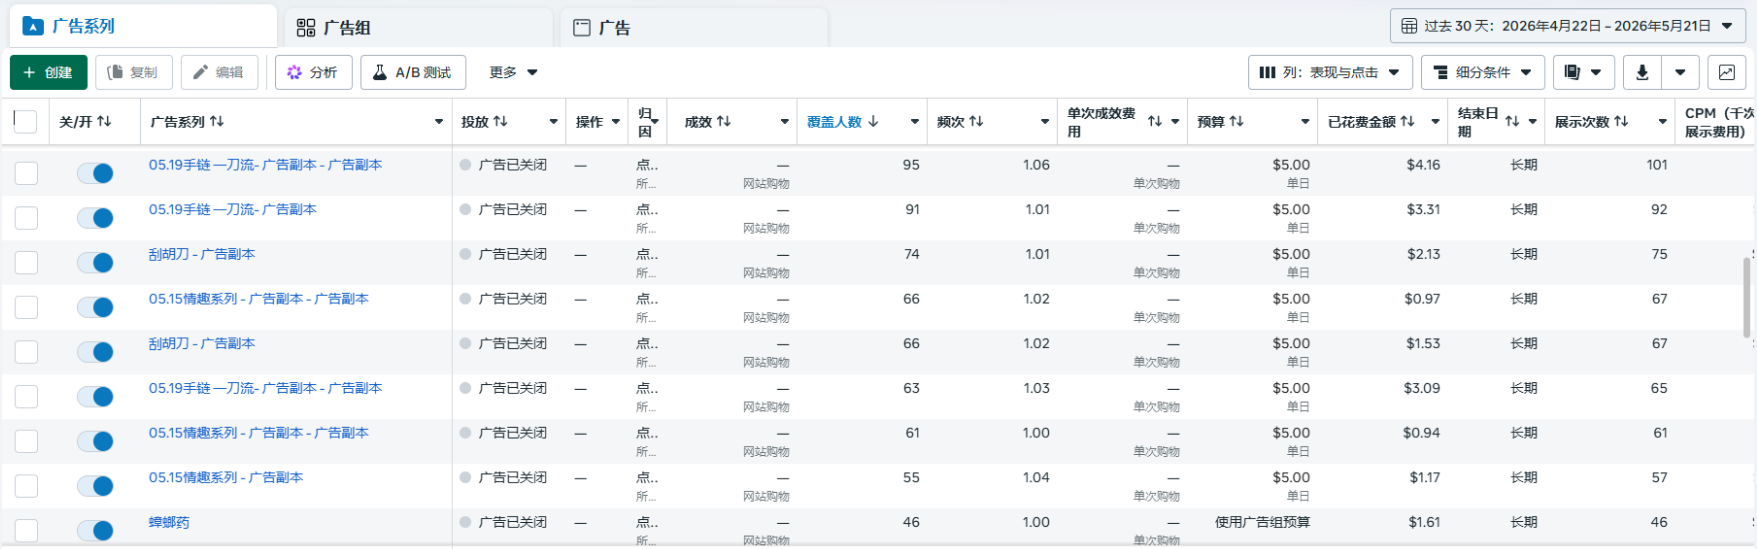Open the 覆盖人数 column header dropdown arrow
This screenshot has height=549, width=1757.
914,122
